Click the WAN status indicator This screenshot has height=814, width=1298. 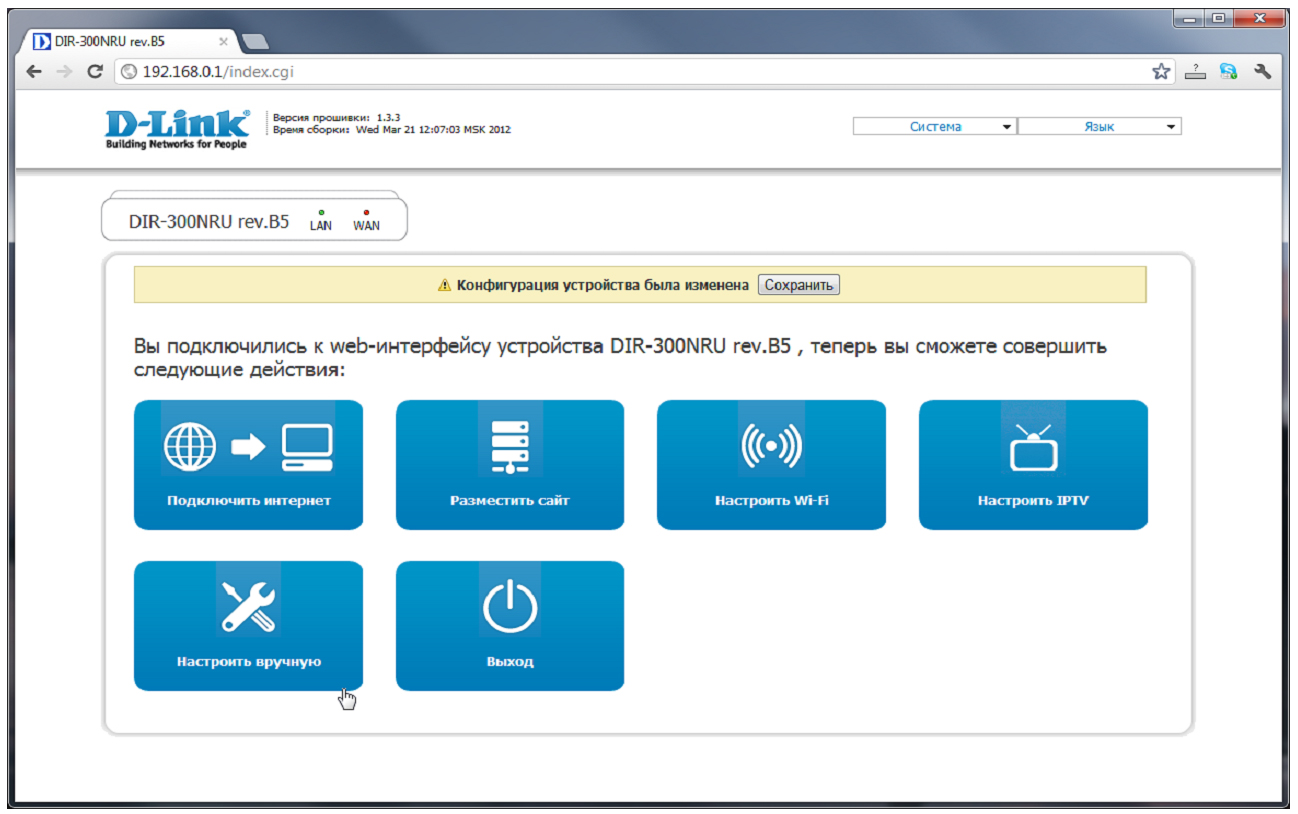366,220
